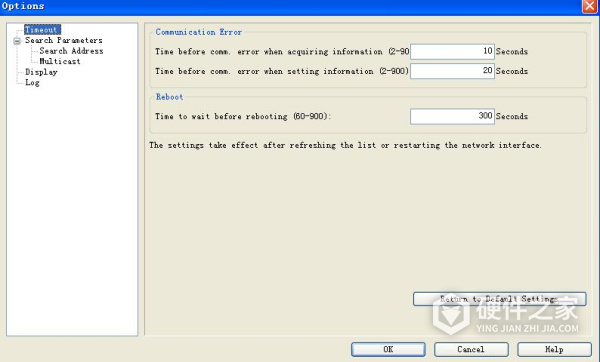Focus the acquiring information timeout field
Viewport: 600px width, 362px height.
(452, 51)
